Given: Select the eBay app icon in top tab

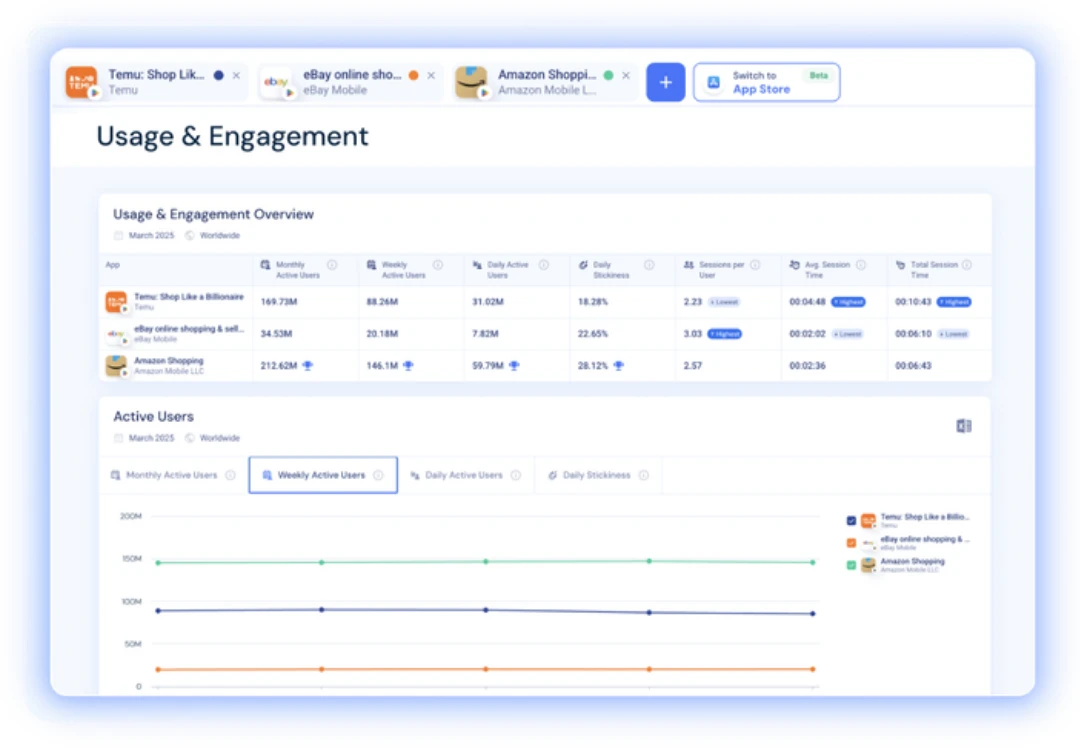Looking at the screenshot, I should coord(277,82).
